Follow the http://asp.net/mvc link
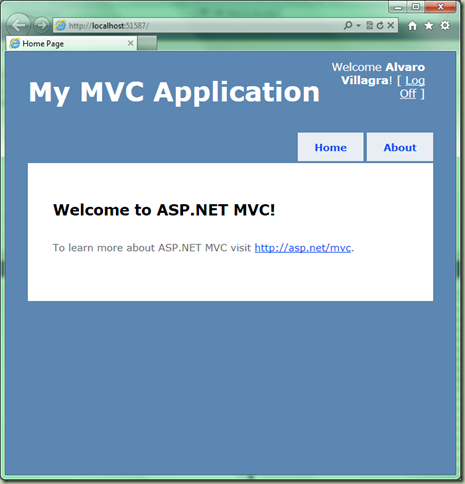The height and width of the screenshot is (484, 465). point(303,248)
